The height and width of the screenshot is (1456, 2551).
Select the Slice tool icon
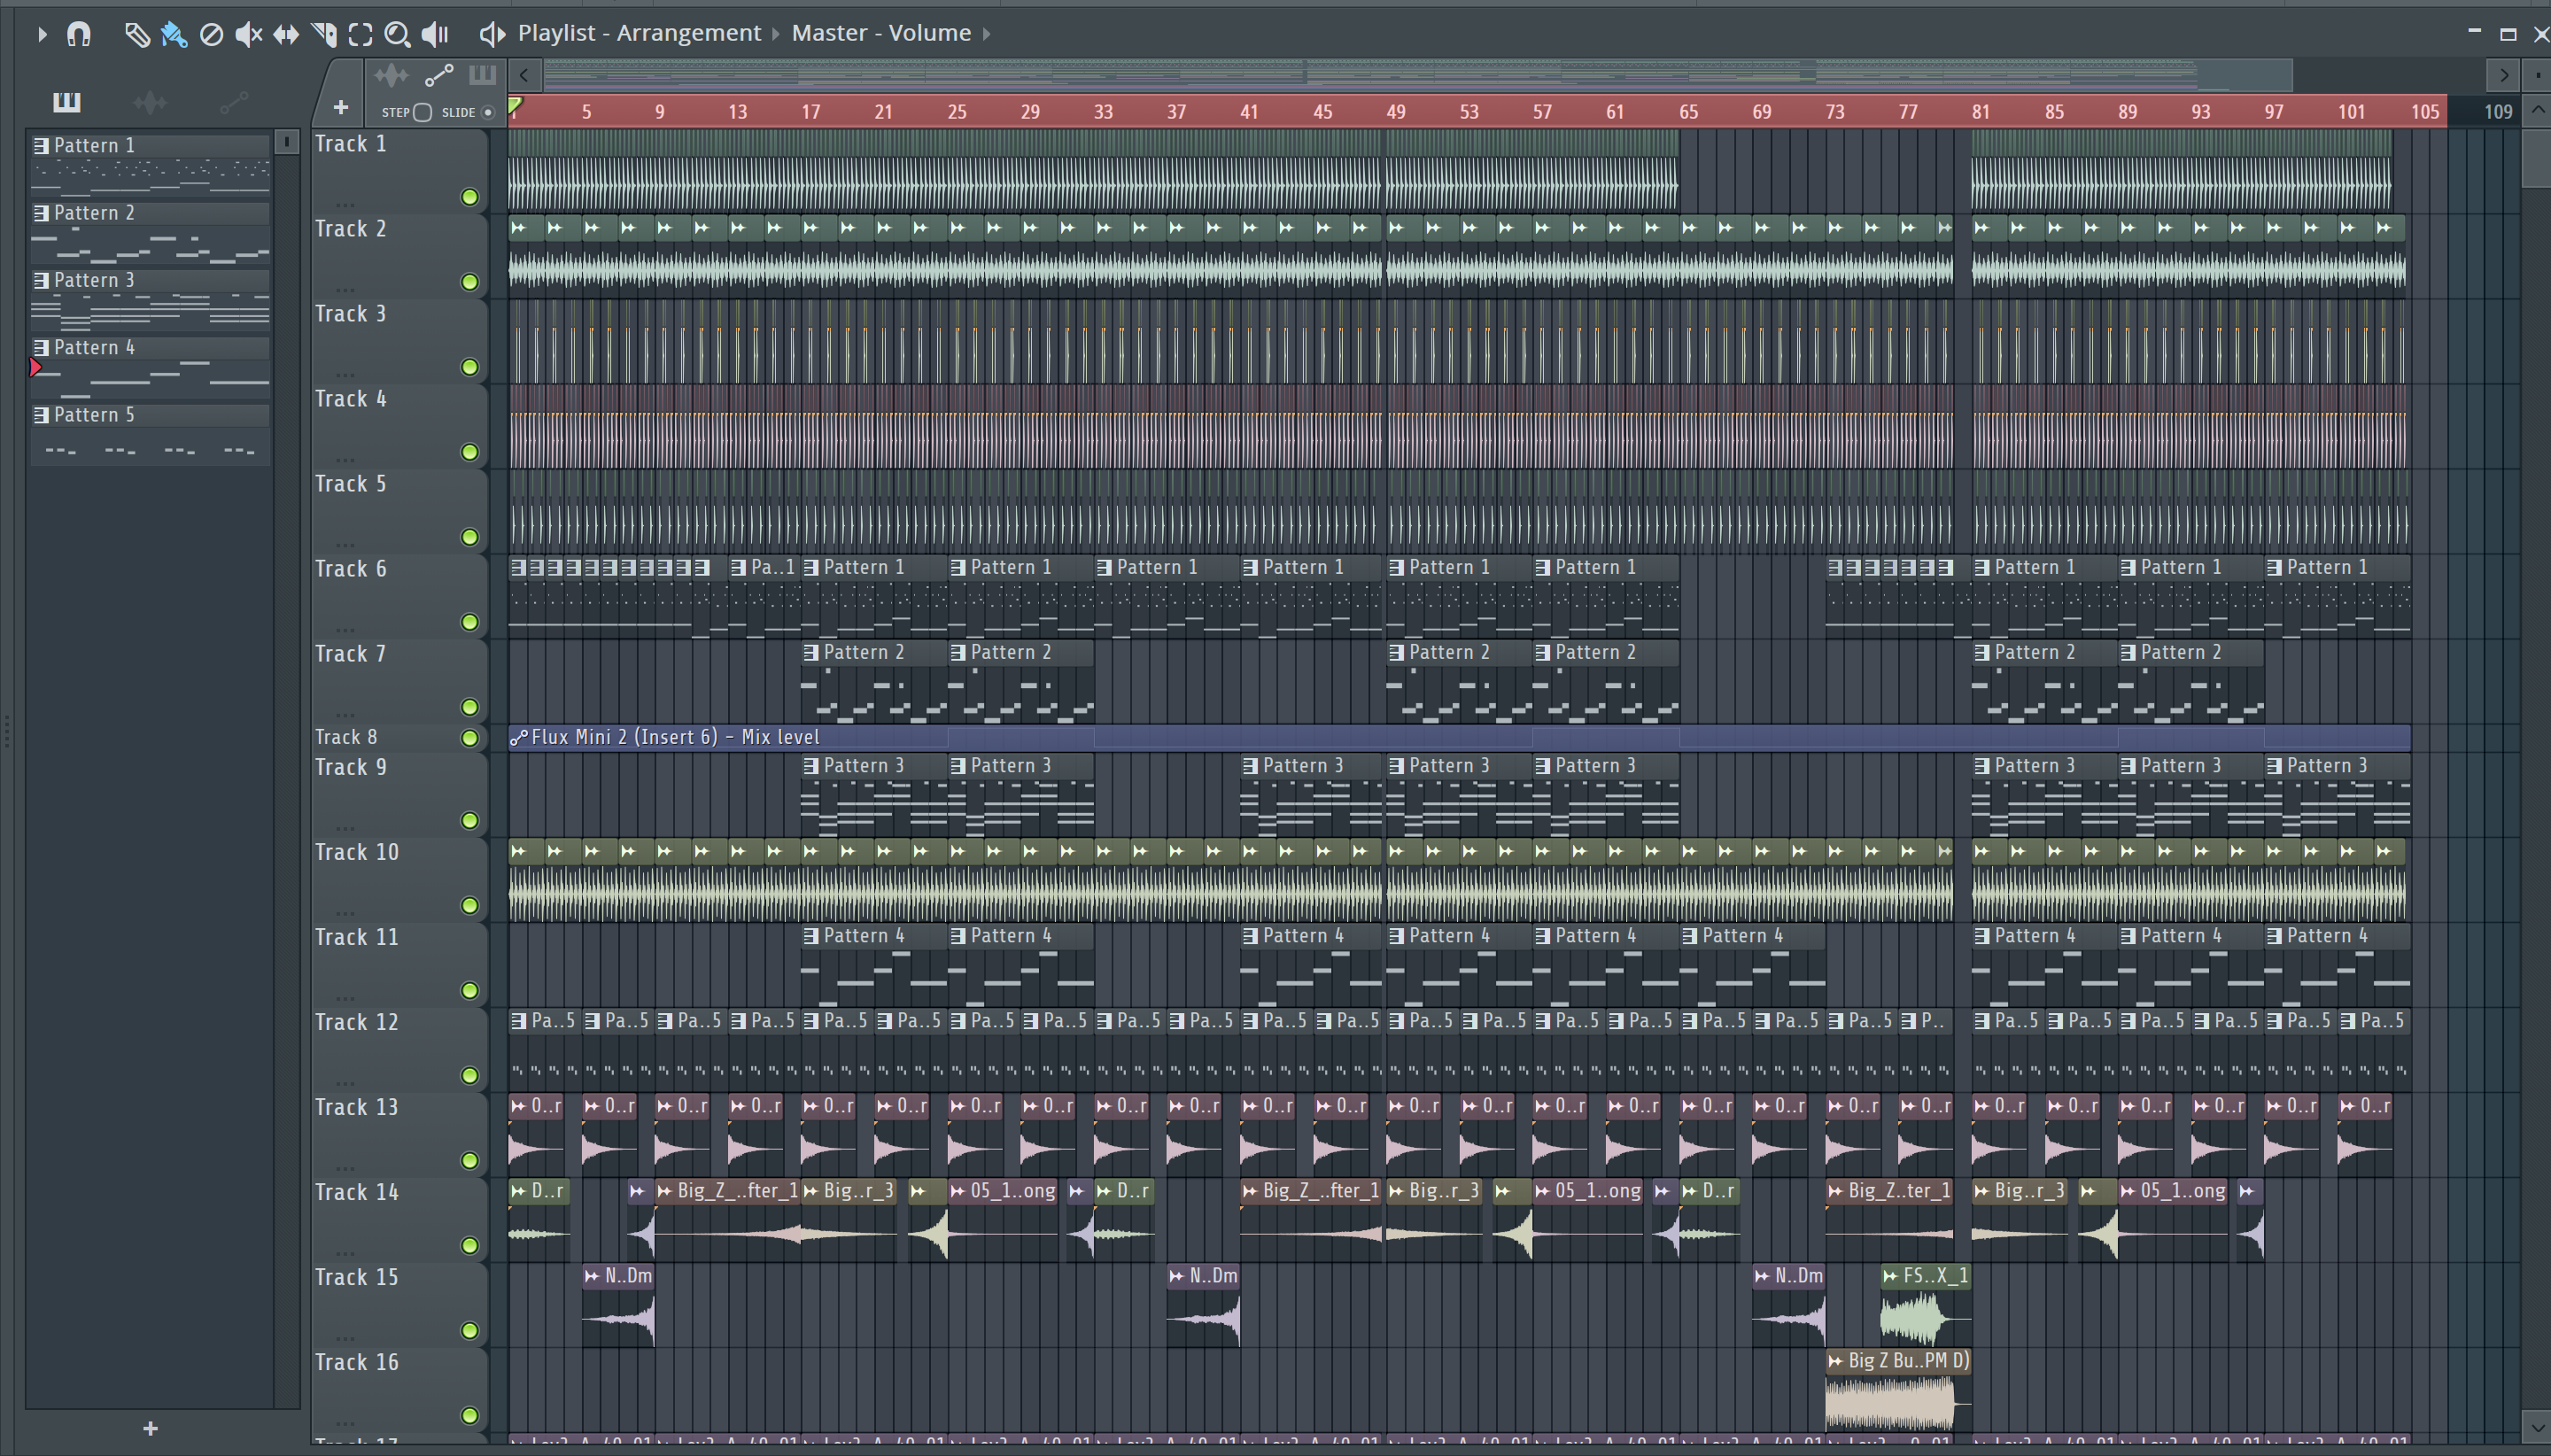pos(323,34)
